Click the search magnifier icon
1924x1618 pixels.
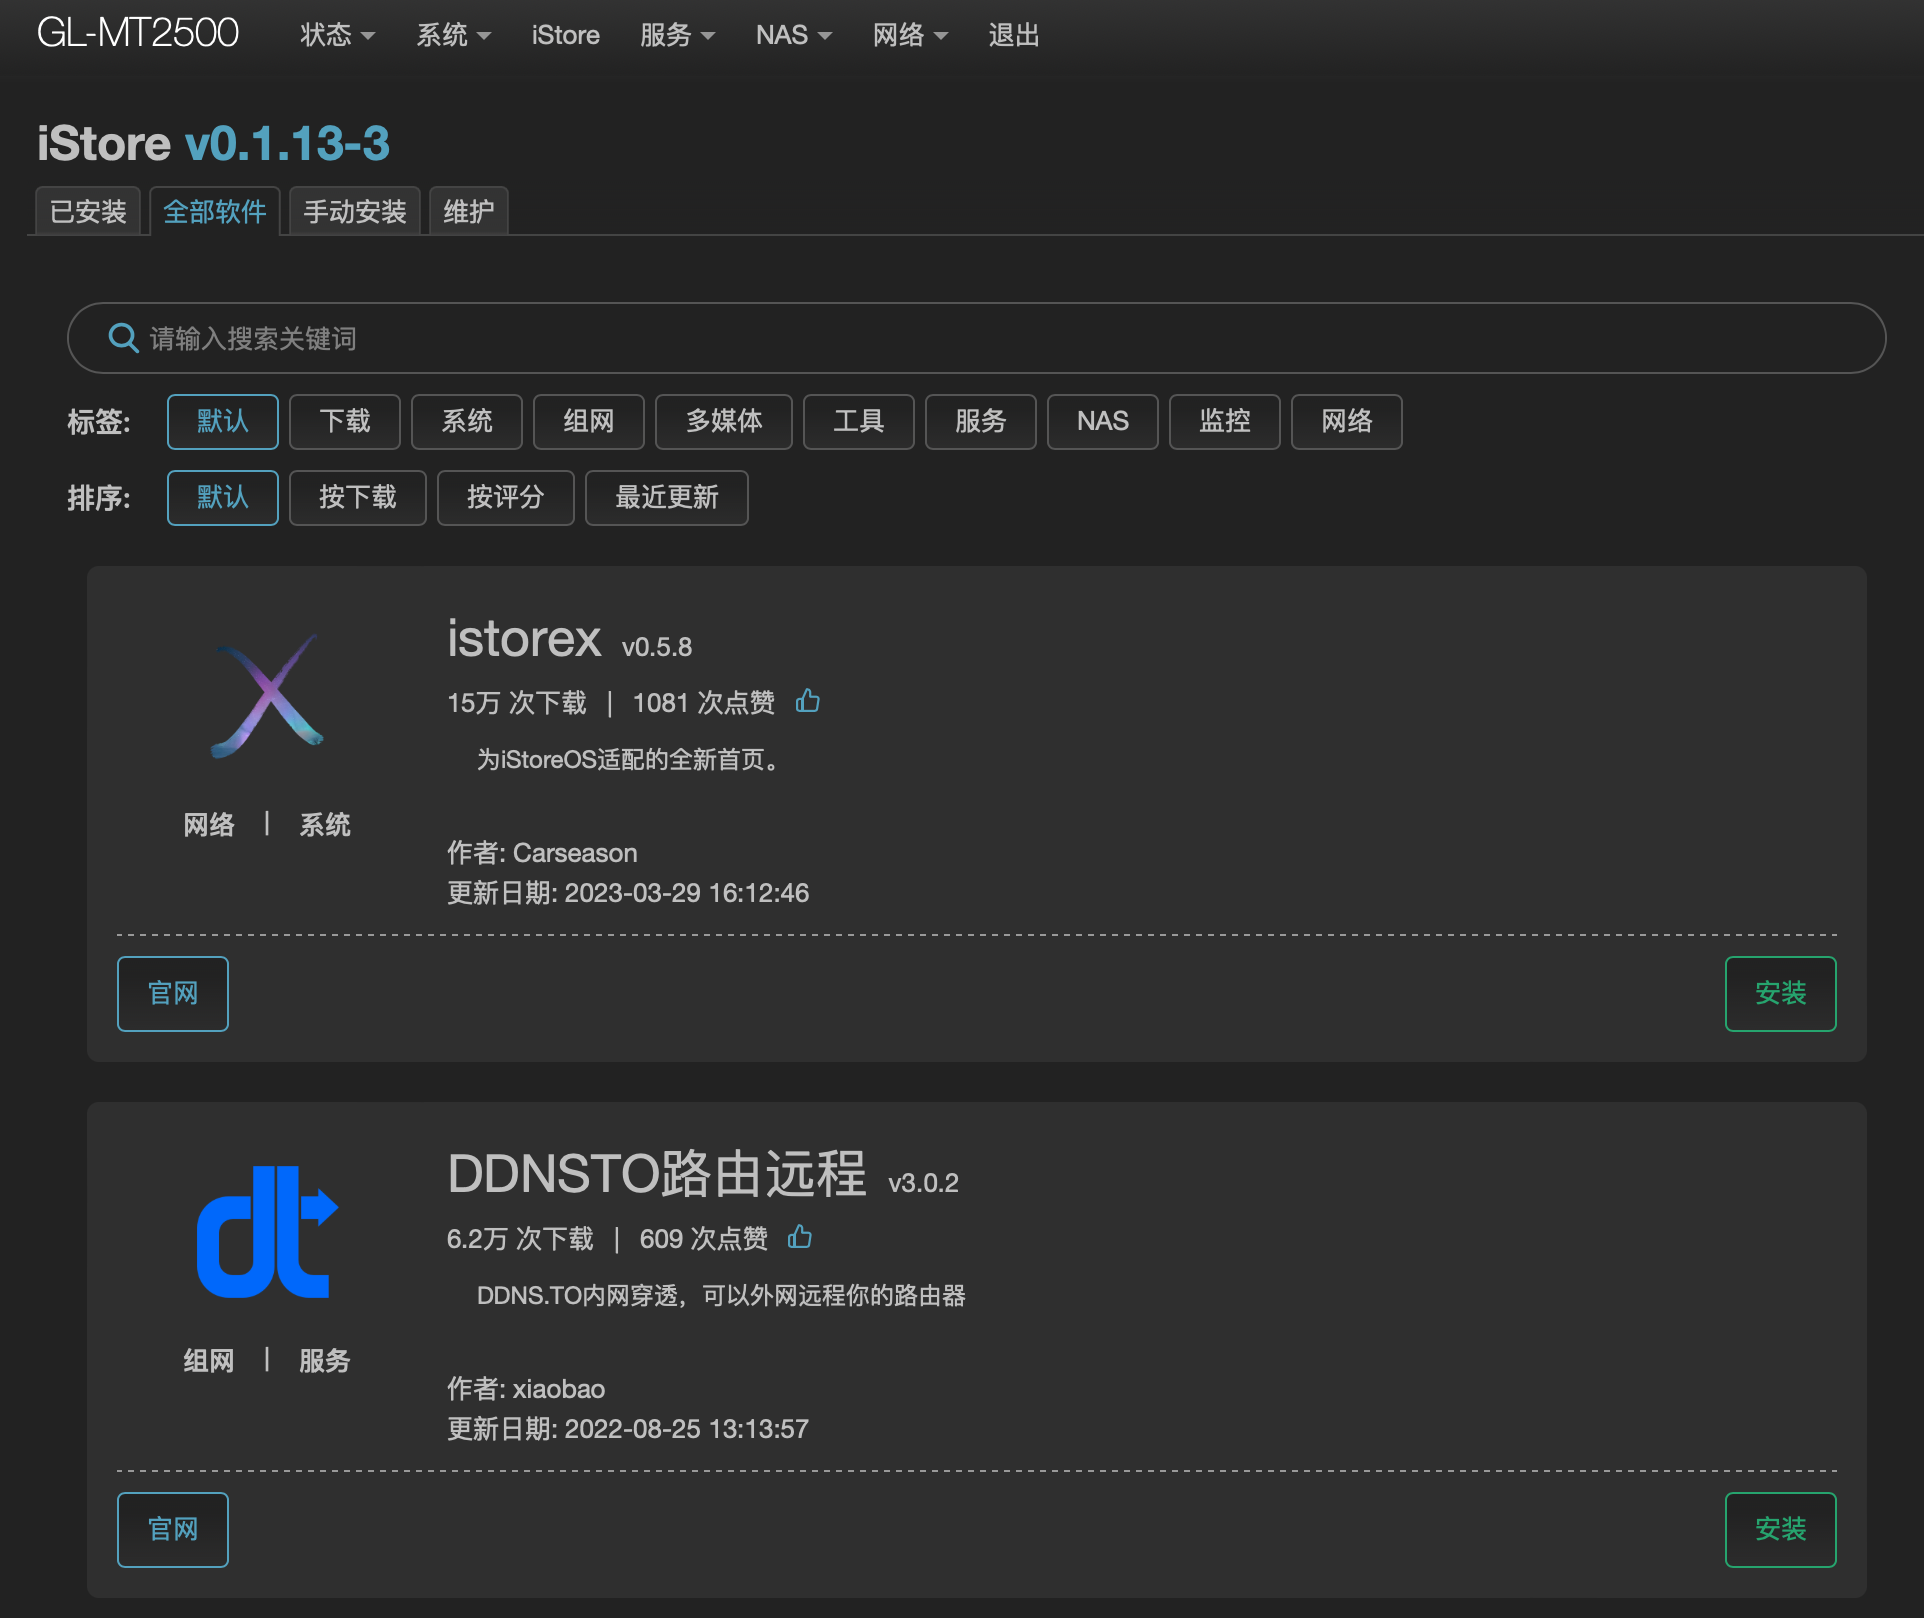[x=123, y=338]
